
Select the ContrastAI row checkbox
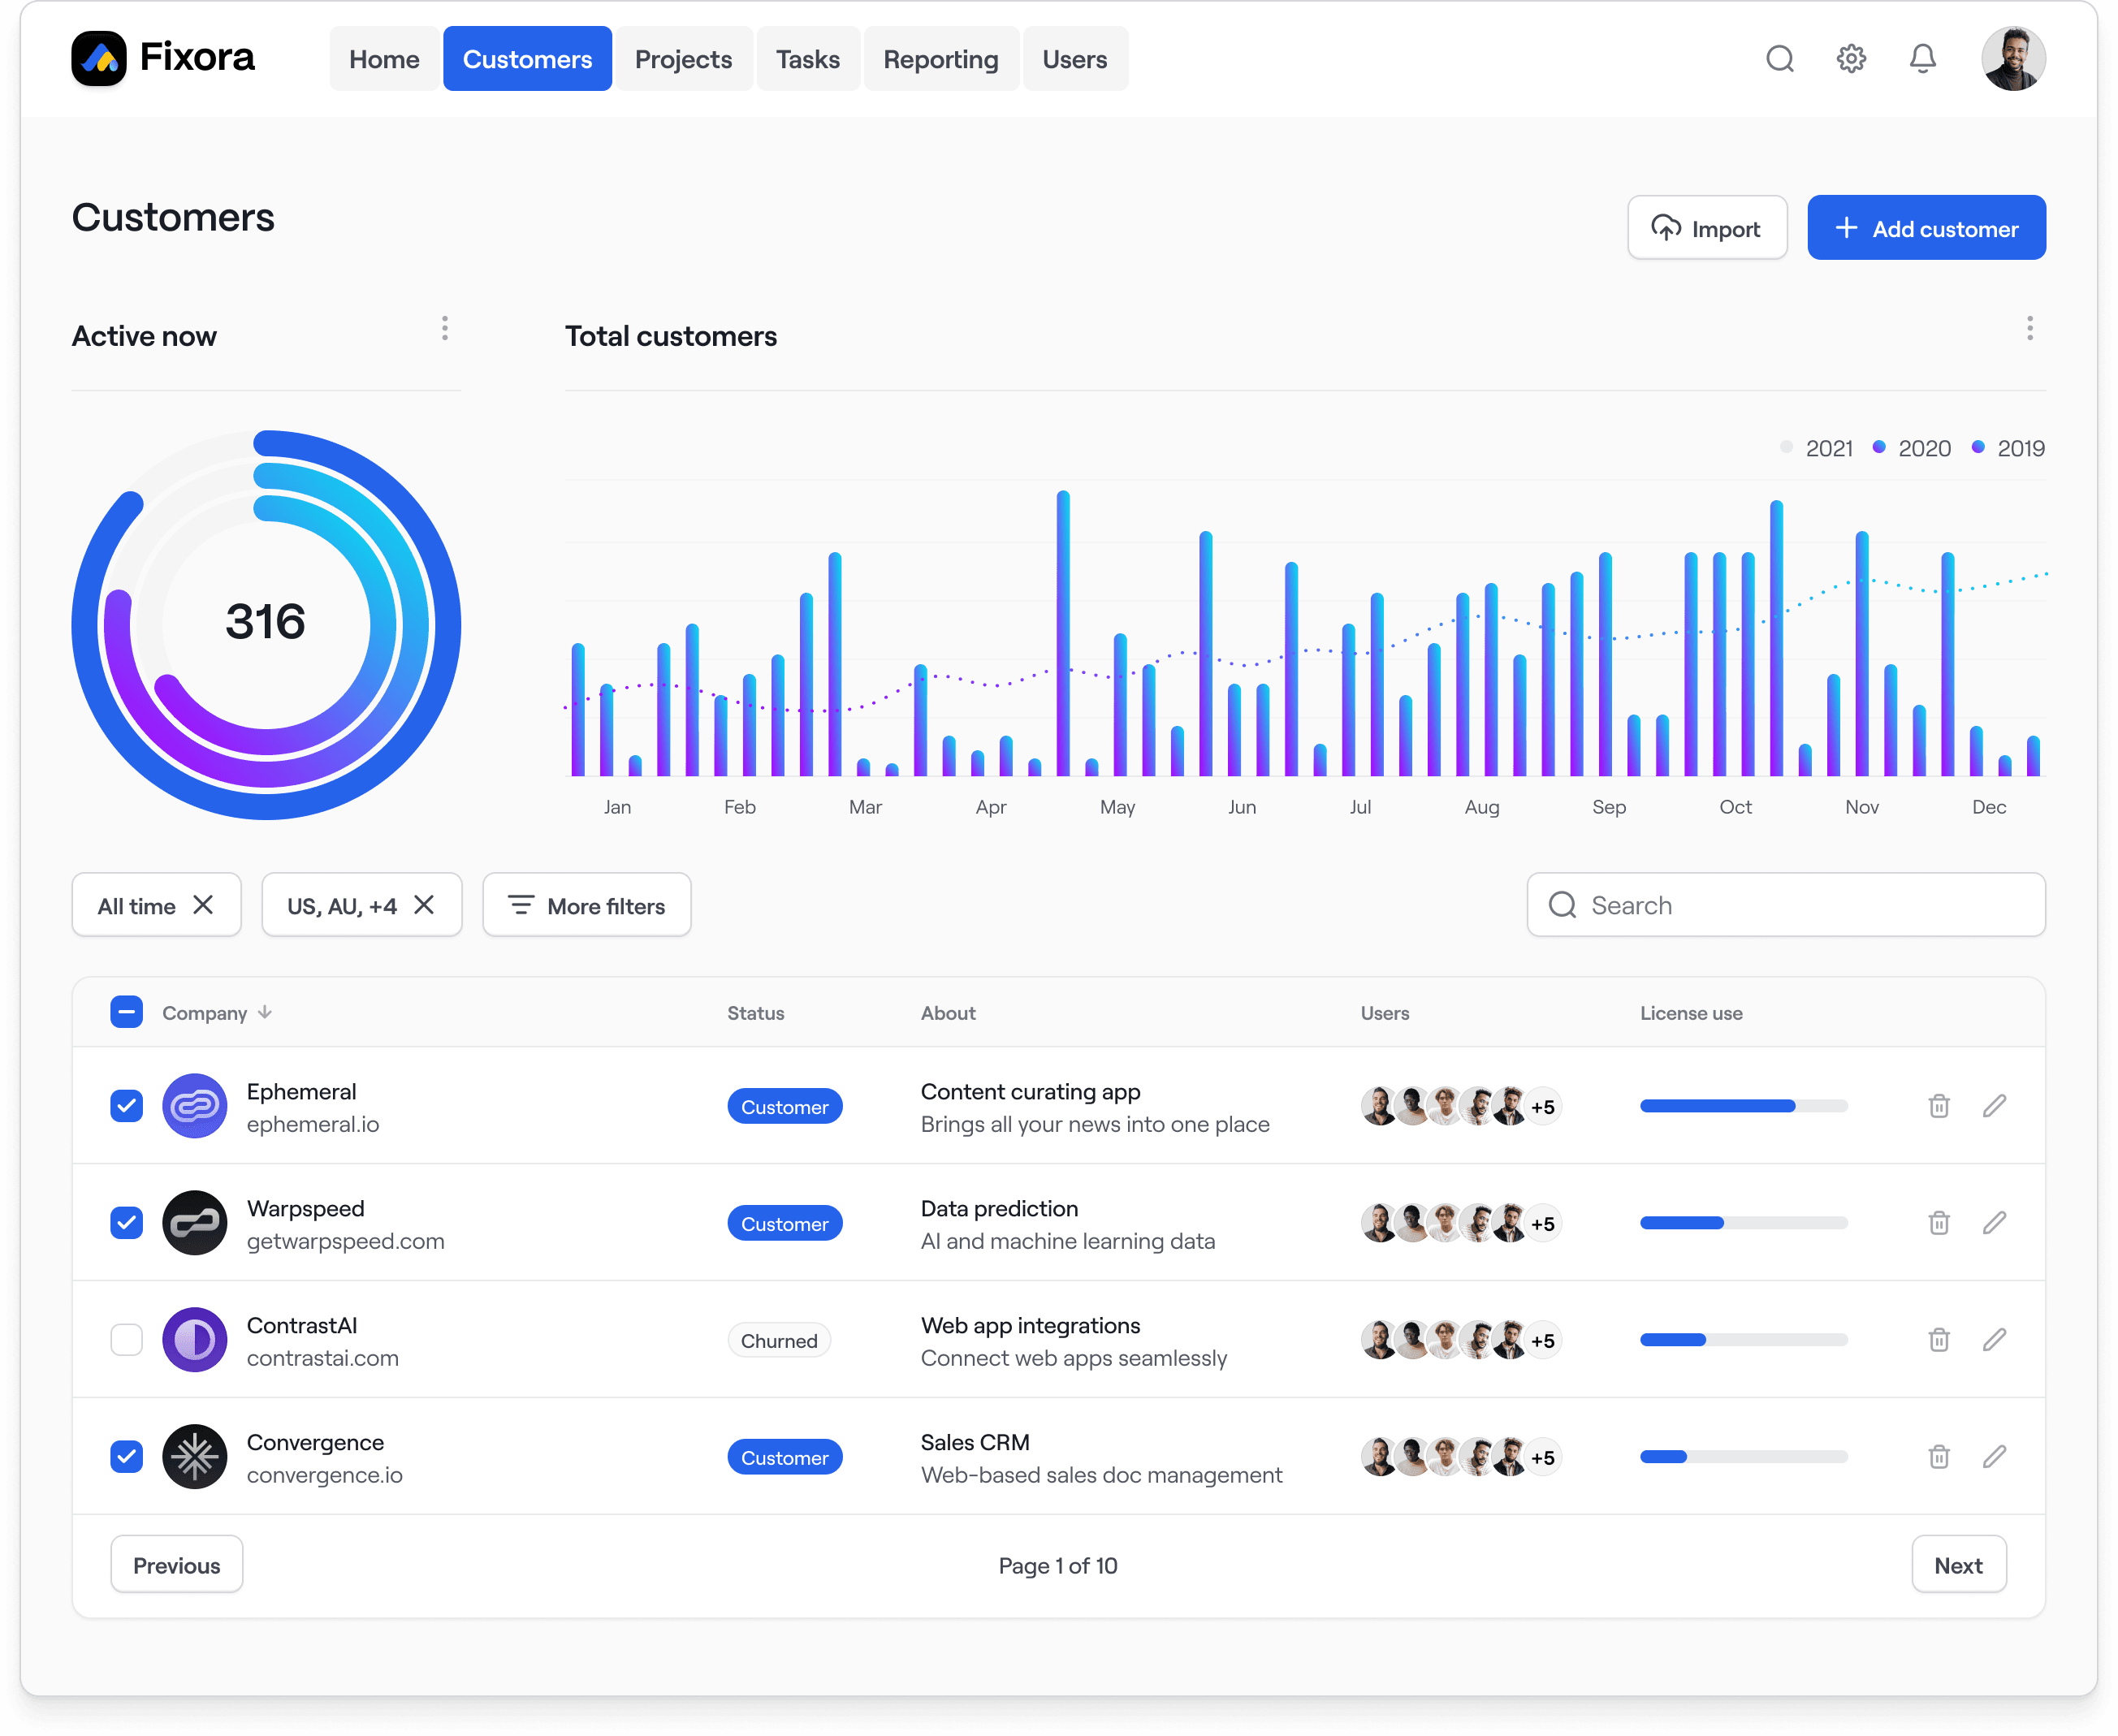point(126,1340)
